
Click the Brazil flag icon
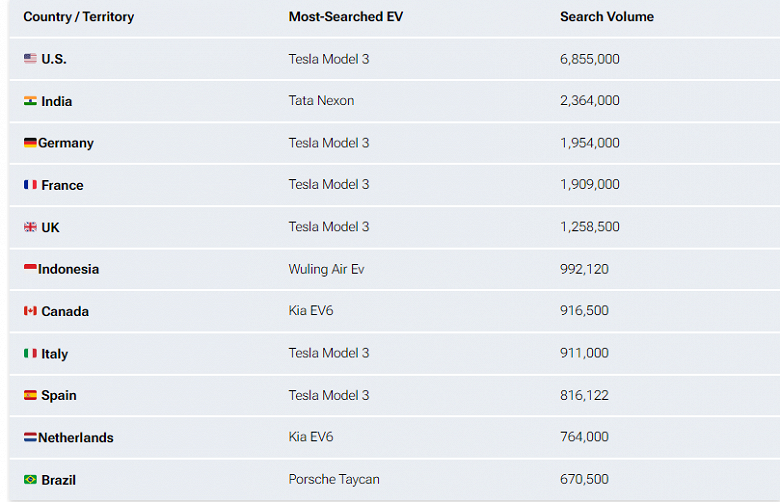[30, 480]
